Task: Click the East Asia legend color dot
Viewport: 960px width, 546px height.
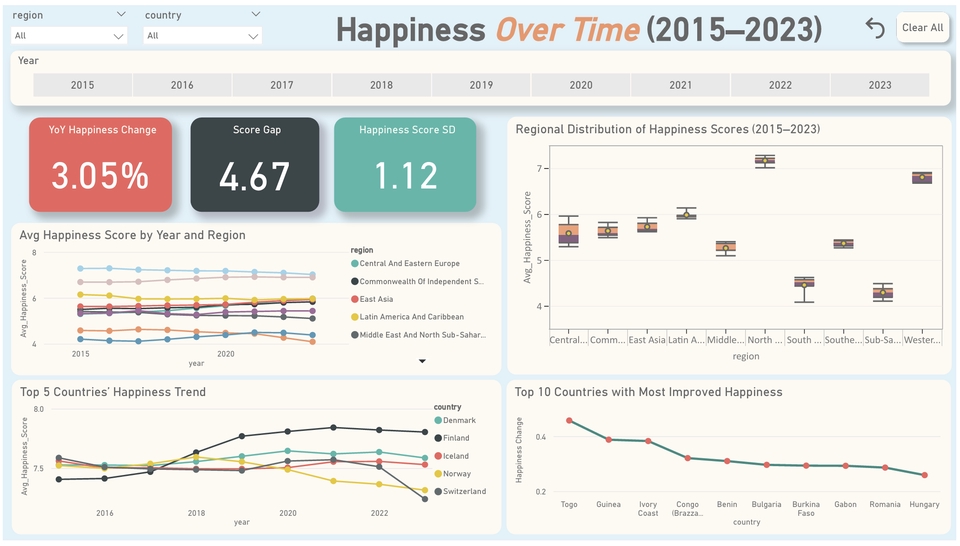Action: (354, 299)
